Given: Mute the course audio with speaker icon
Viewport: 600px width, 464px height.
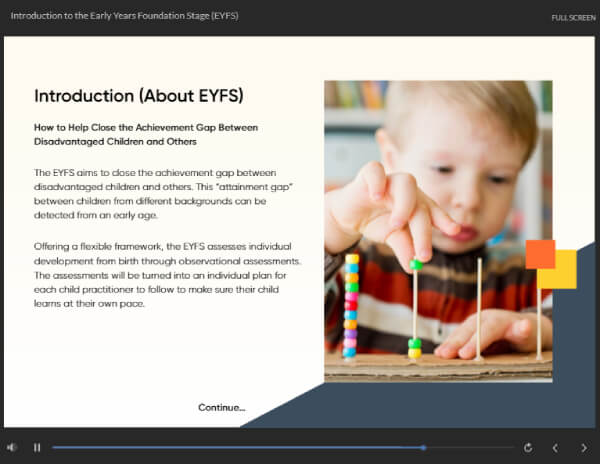Looking at the screenshot, I should point(11,447).
